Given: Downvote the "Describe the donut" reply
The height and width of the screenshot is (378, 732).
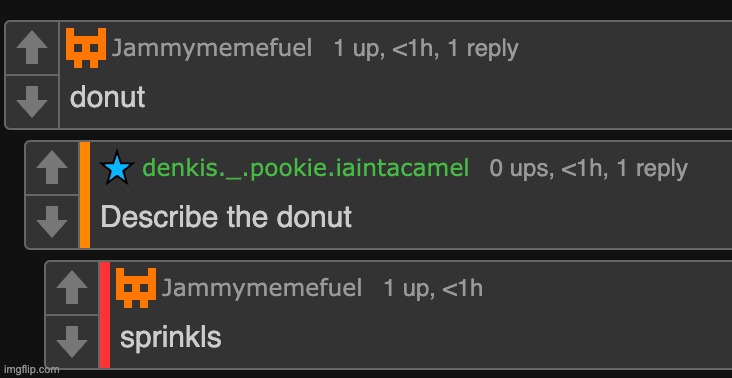Looking at the screenshot, I should [52, 222].
